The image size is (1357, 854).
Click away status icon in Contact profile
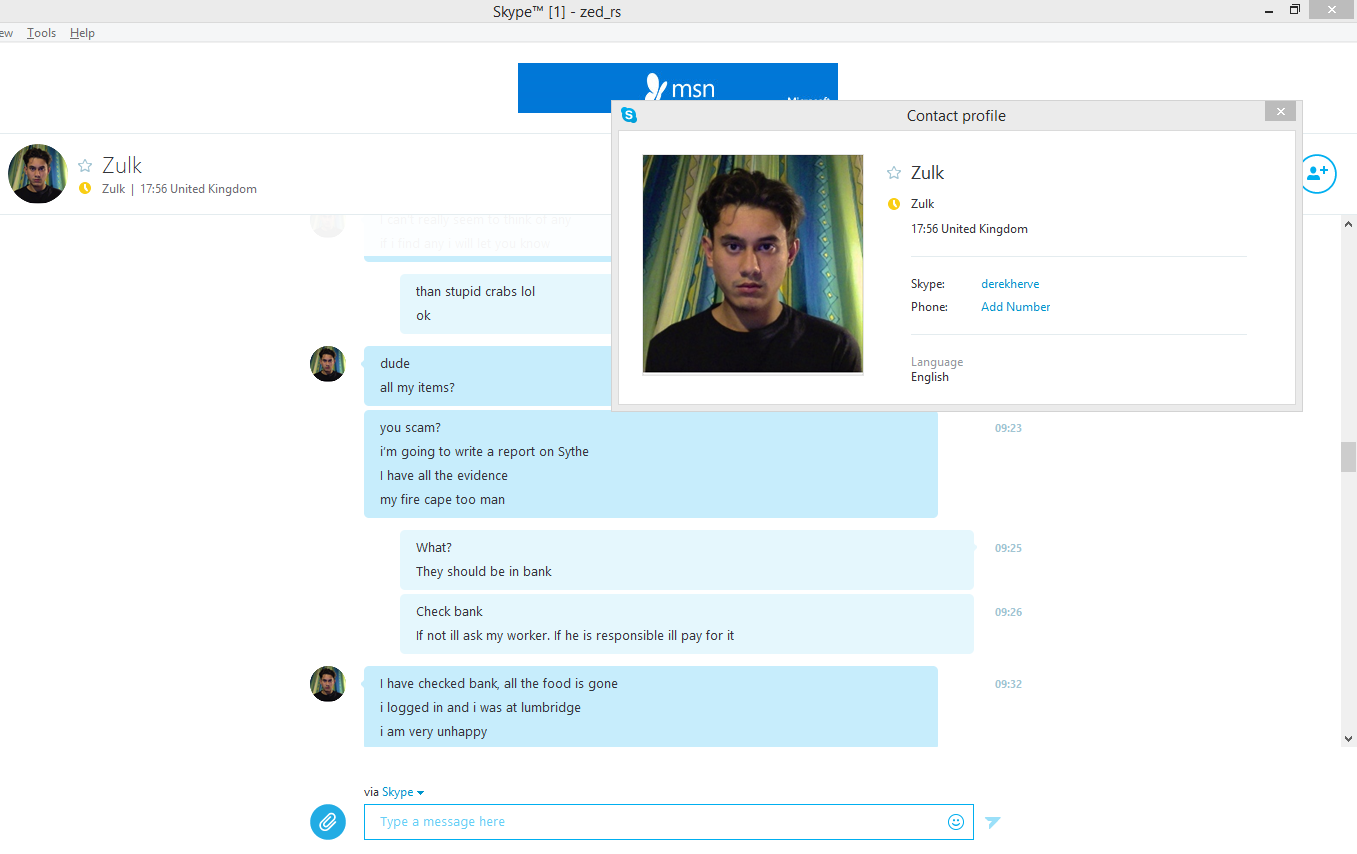pyautogui.click(x=894, y=204)
